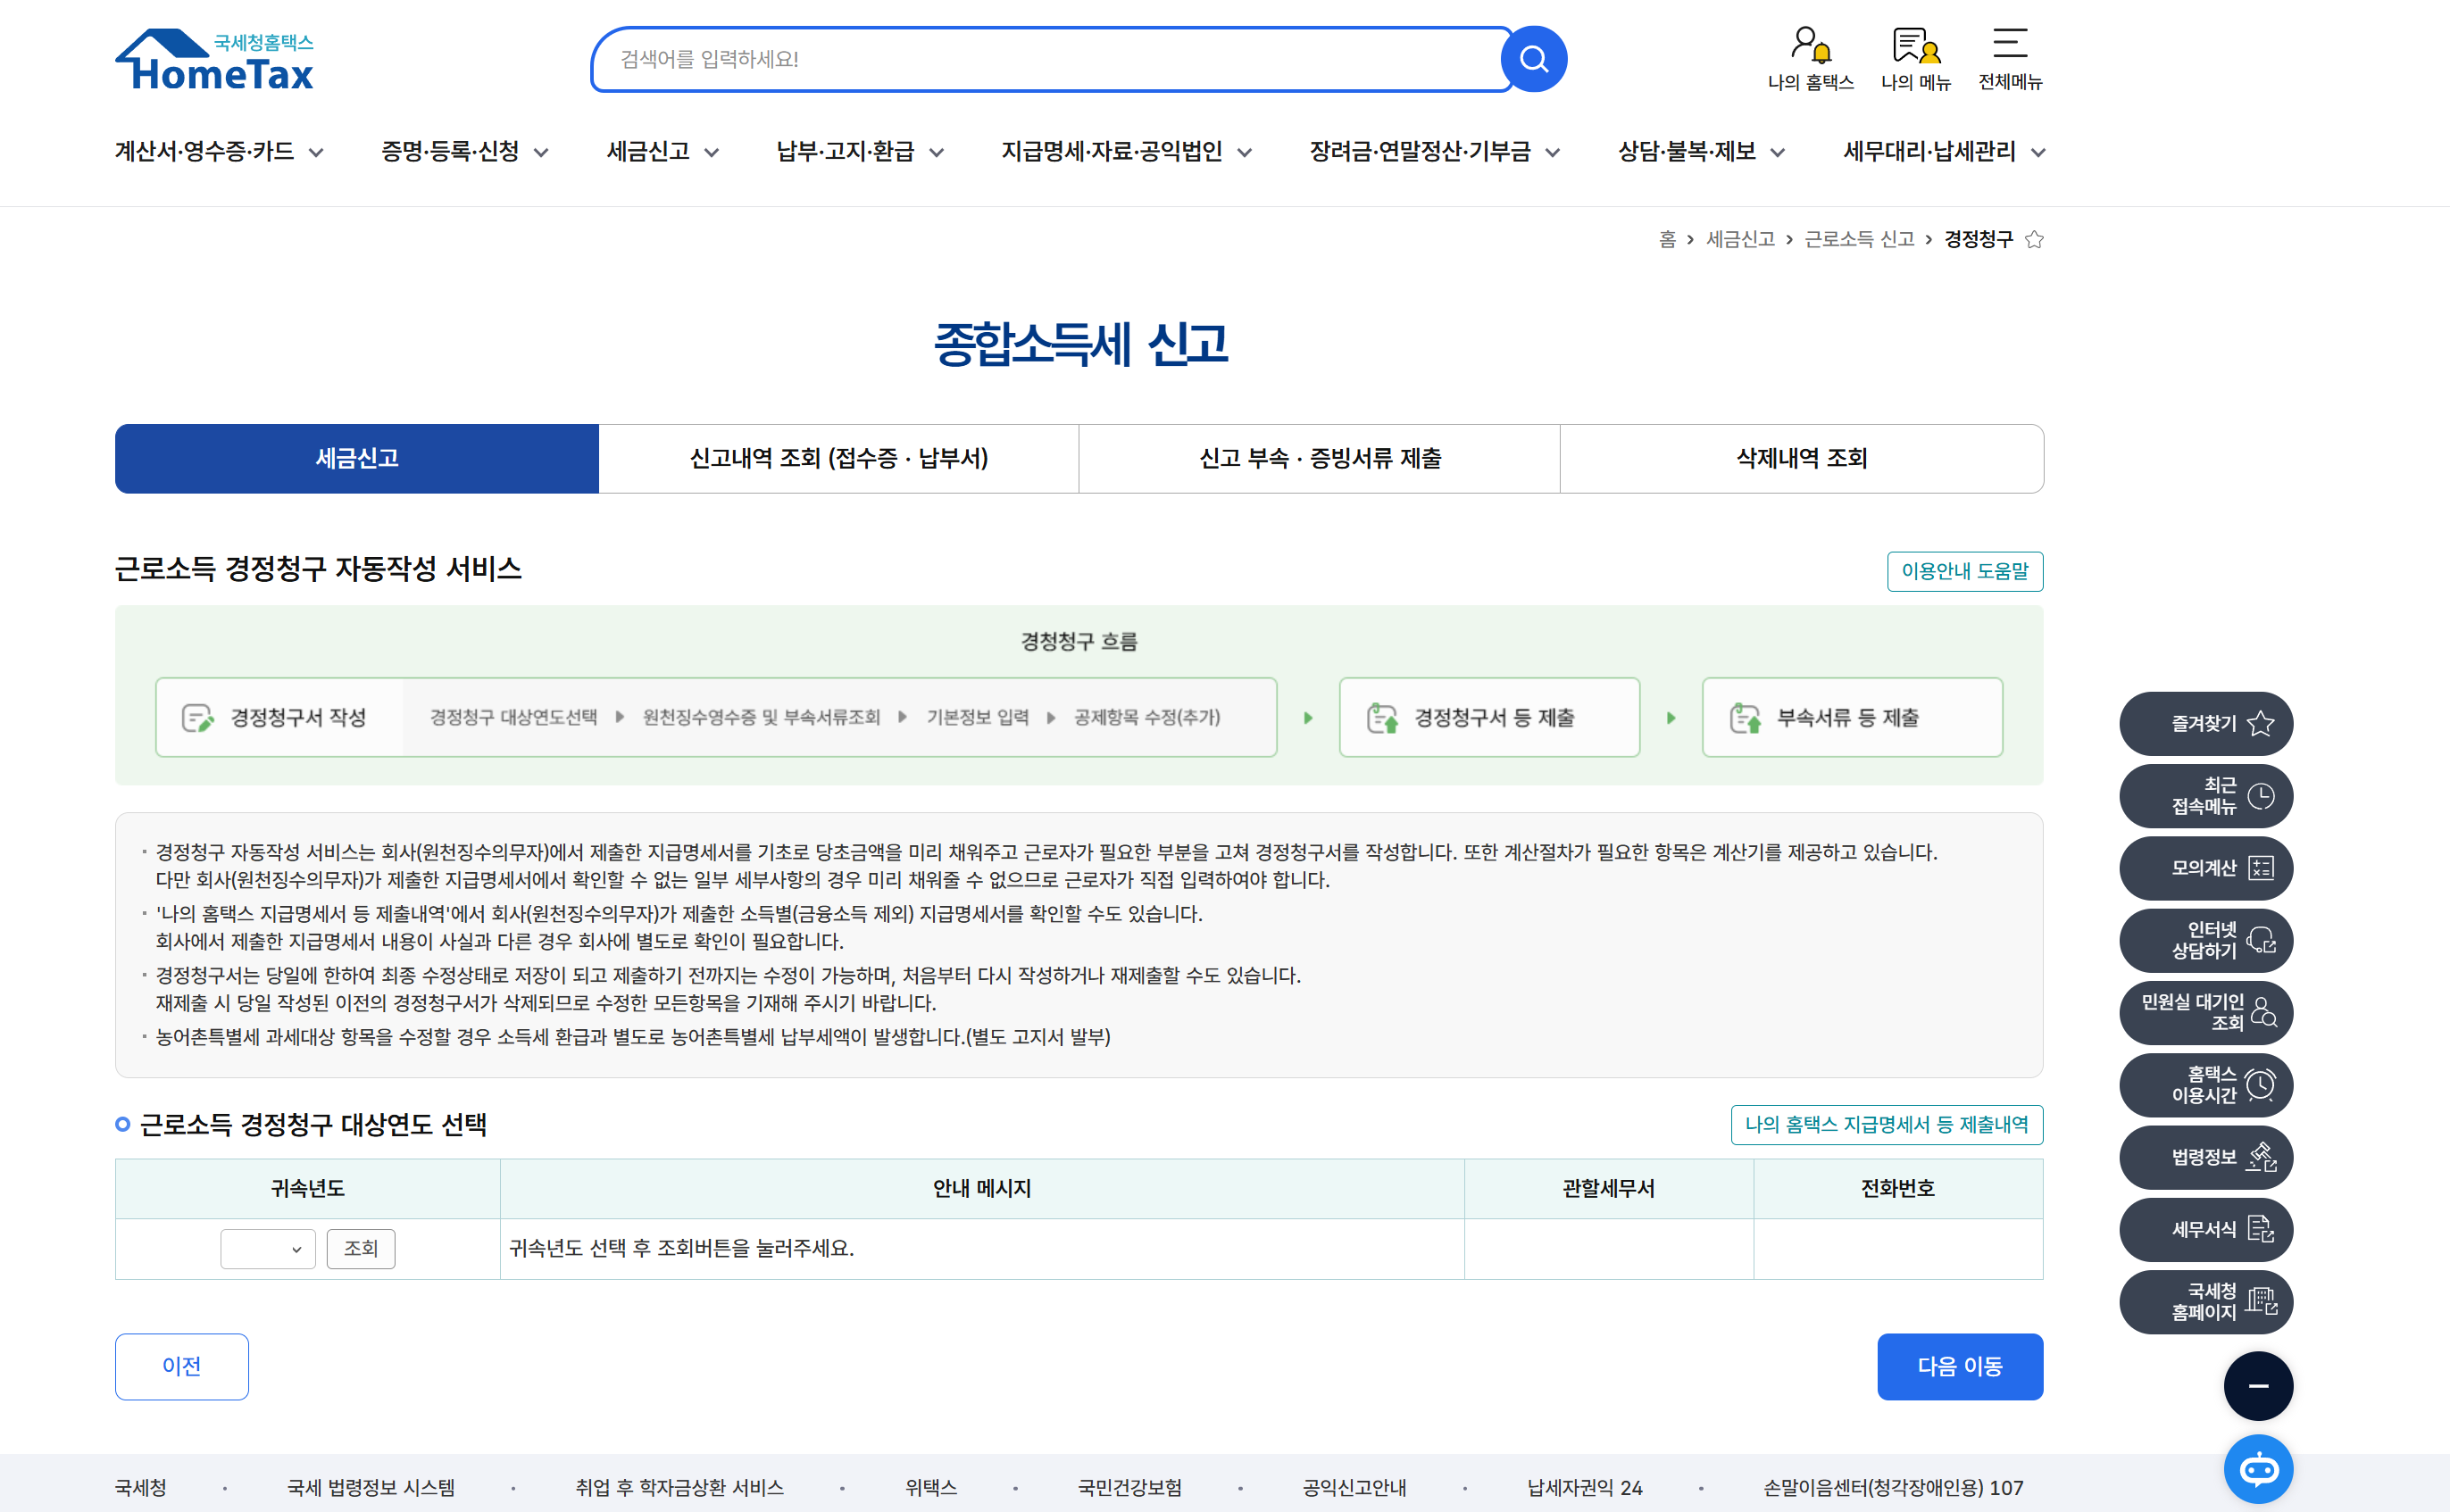
Task: Open the chatbot icon at bottom right
Action: point(2257,1468)
